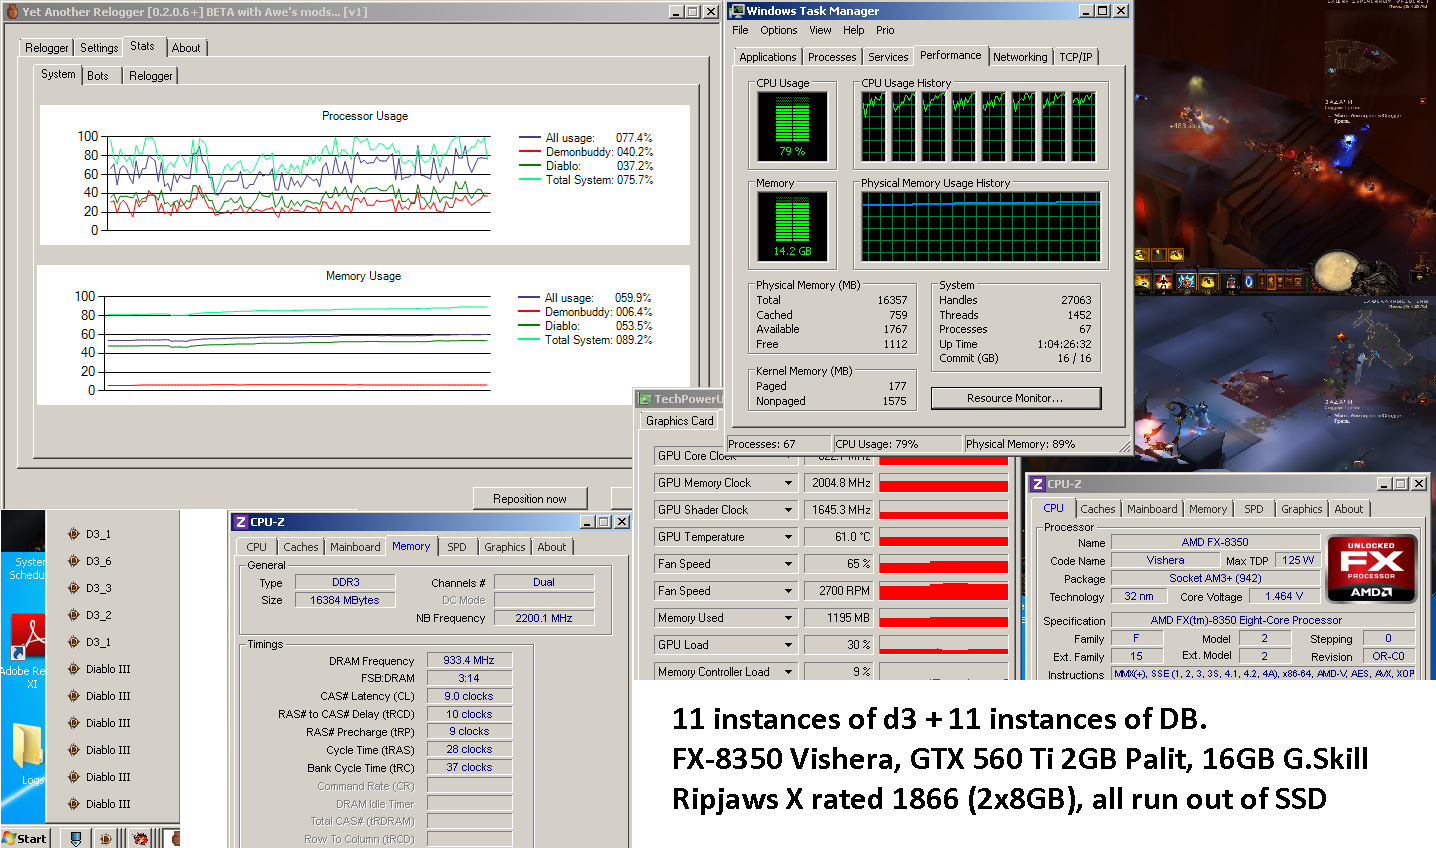The image size is (1436, 848).
Task: Open GPU Load sensor dropdown
Action: pos(788,645)
